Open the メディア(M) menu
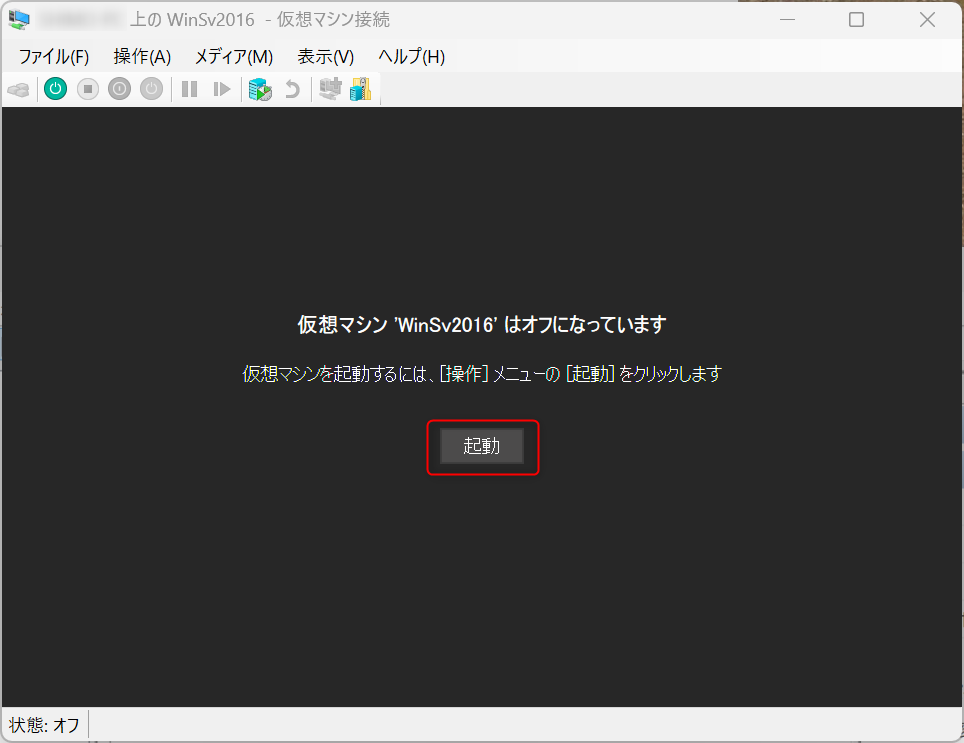 pos(233,57)
